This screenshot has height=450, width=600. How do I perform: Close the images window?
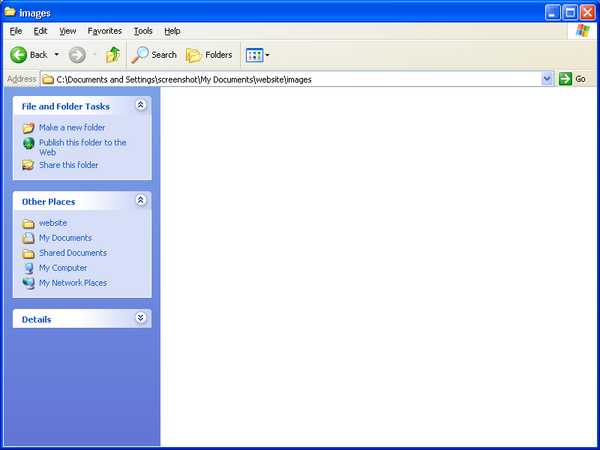click(587, 12)
